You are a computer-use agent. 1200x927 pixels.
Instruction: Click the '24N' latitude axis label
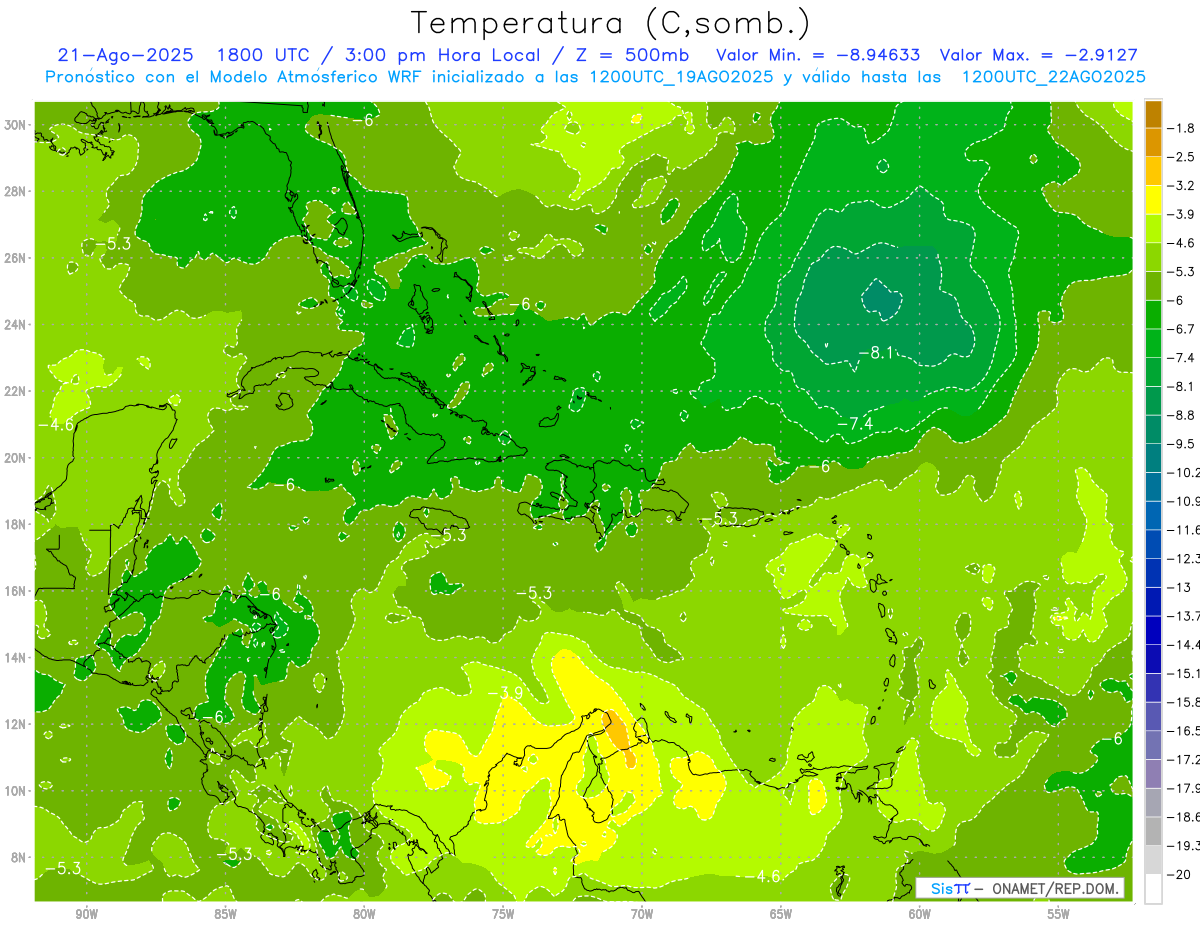(17, 325)
